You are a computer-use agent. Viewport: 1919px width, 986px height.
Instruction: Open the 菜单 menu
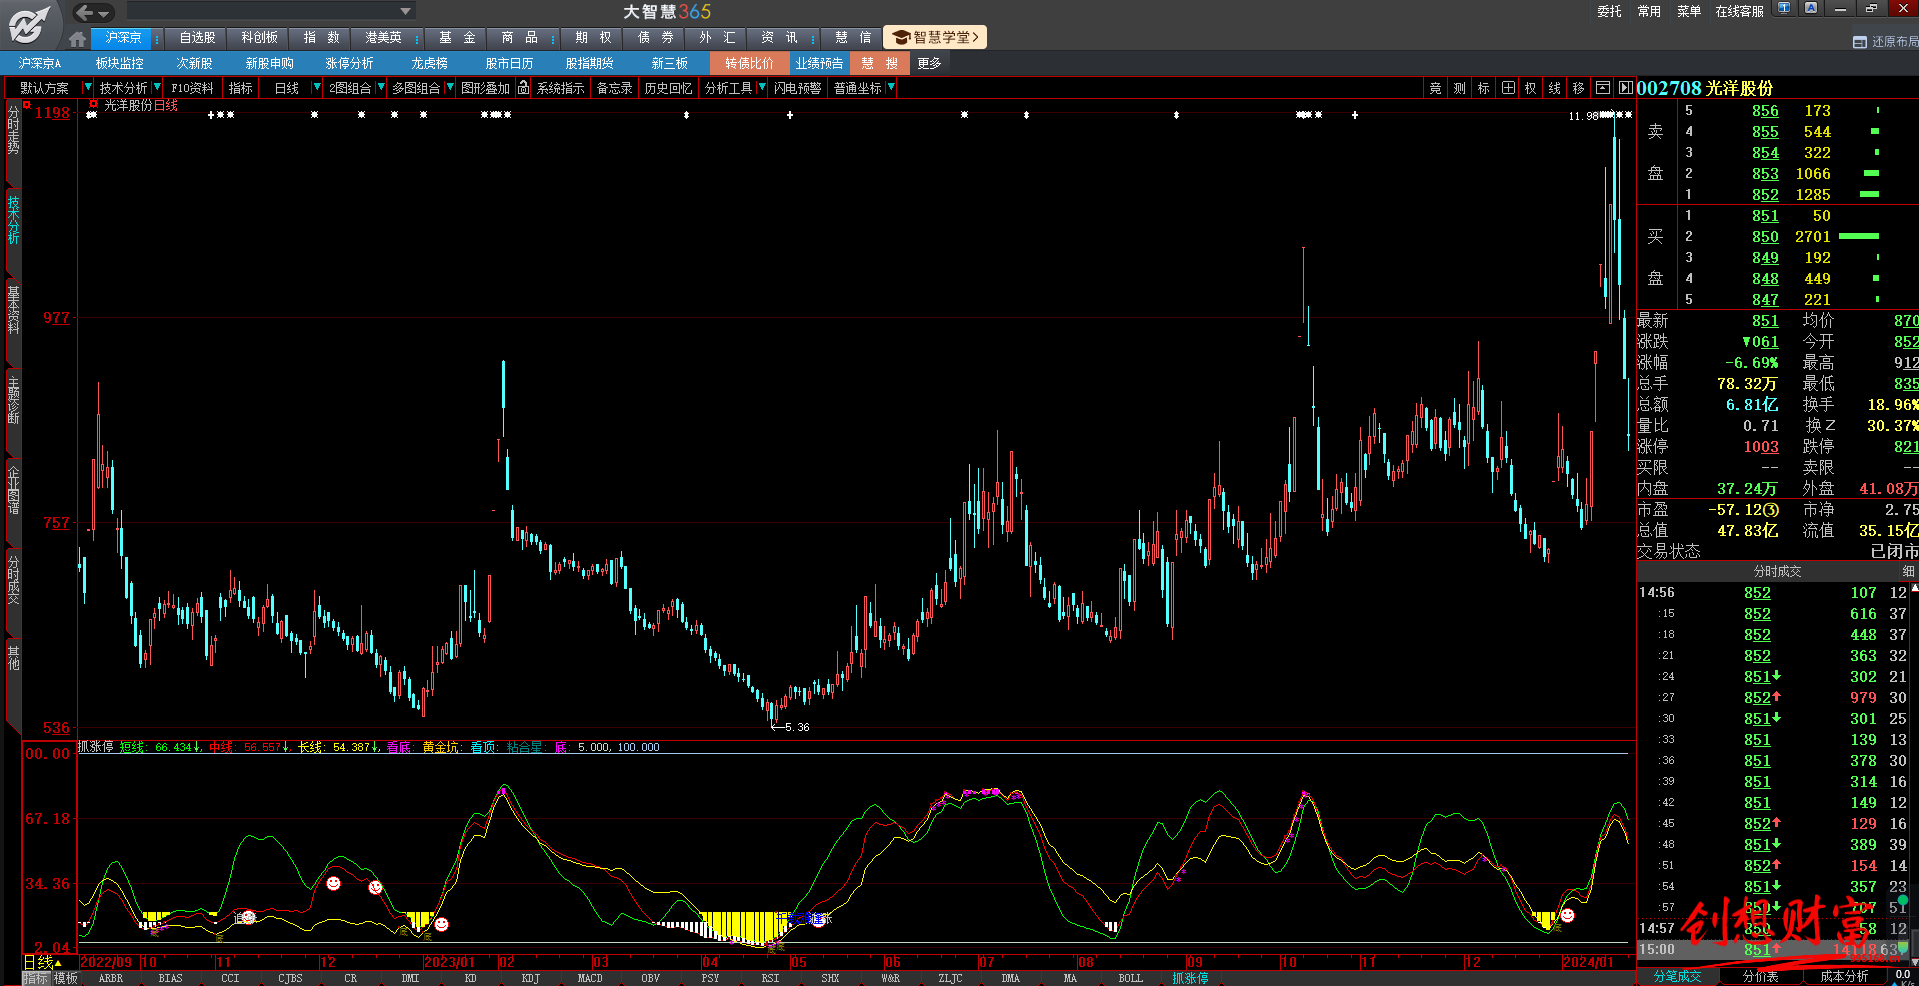click(x=1689, y=11)
